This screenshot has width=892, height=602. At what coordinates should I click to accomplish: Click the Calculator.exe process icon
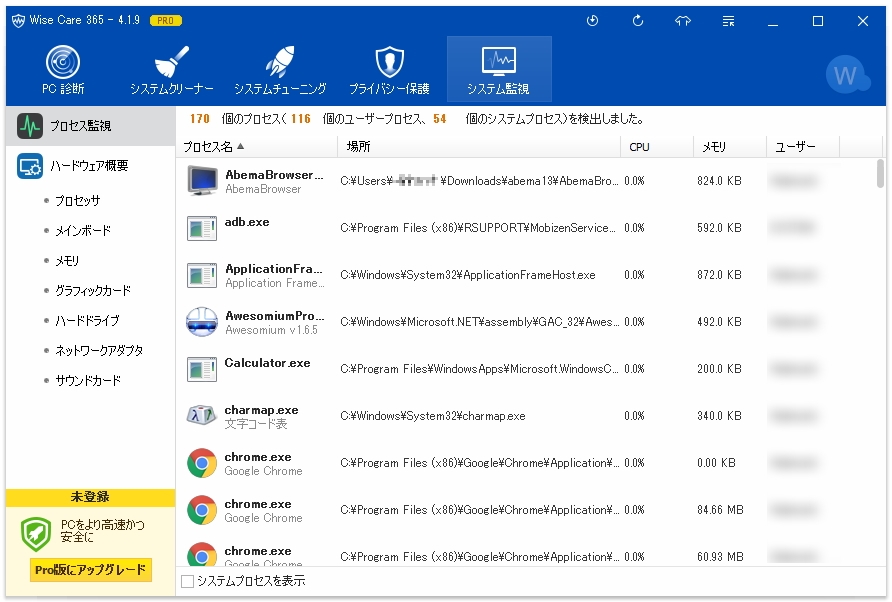point(202,369)
